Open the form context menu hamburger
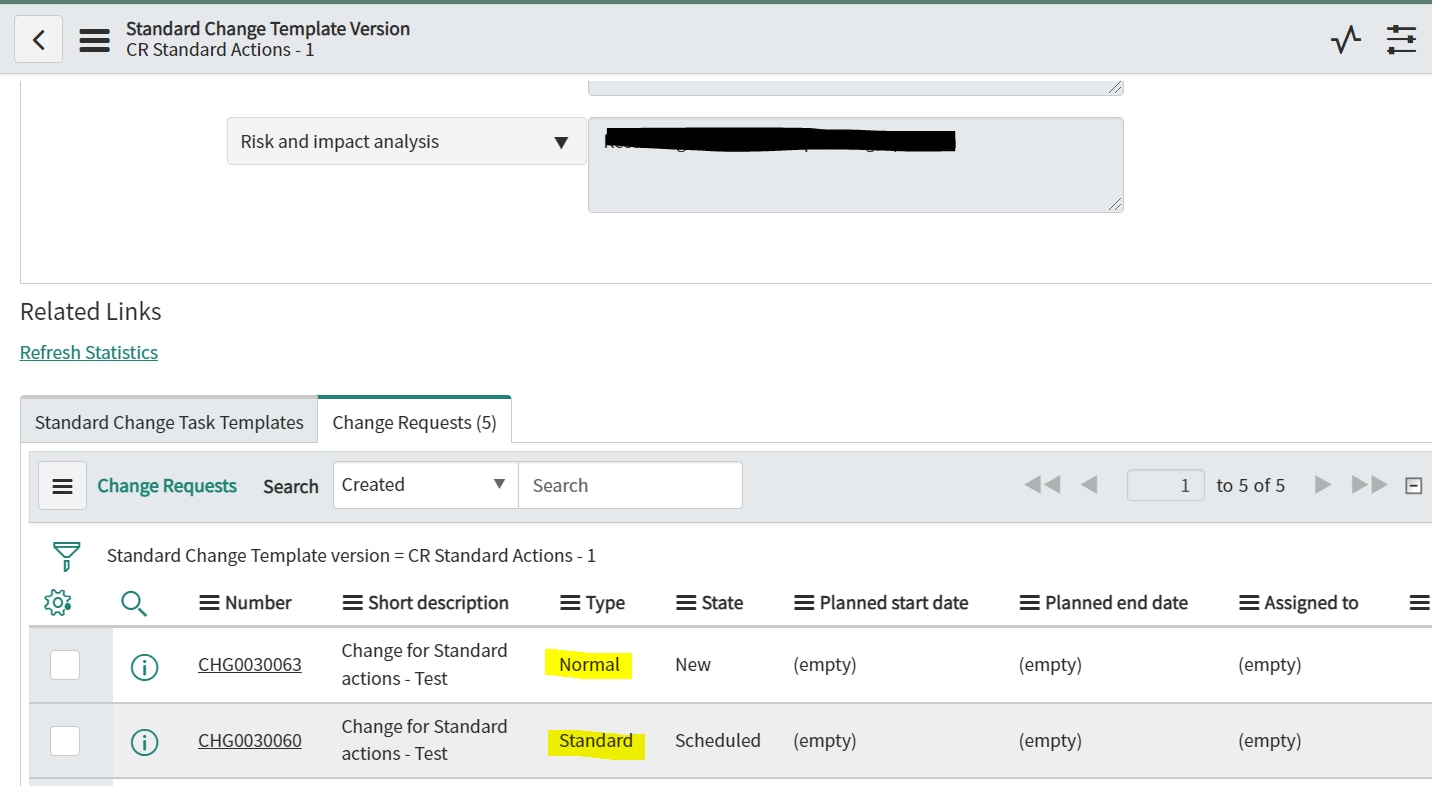The image size is (1432, 786). click(94, 39)
